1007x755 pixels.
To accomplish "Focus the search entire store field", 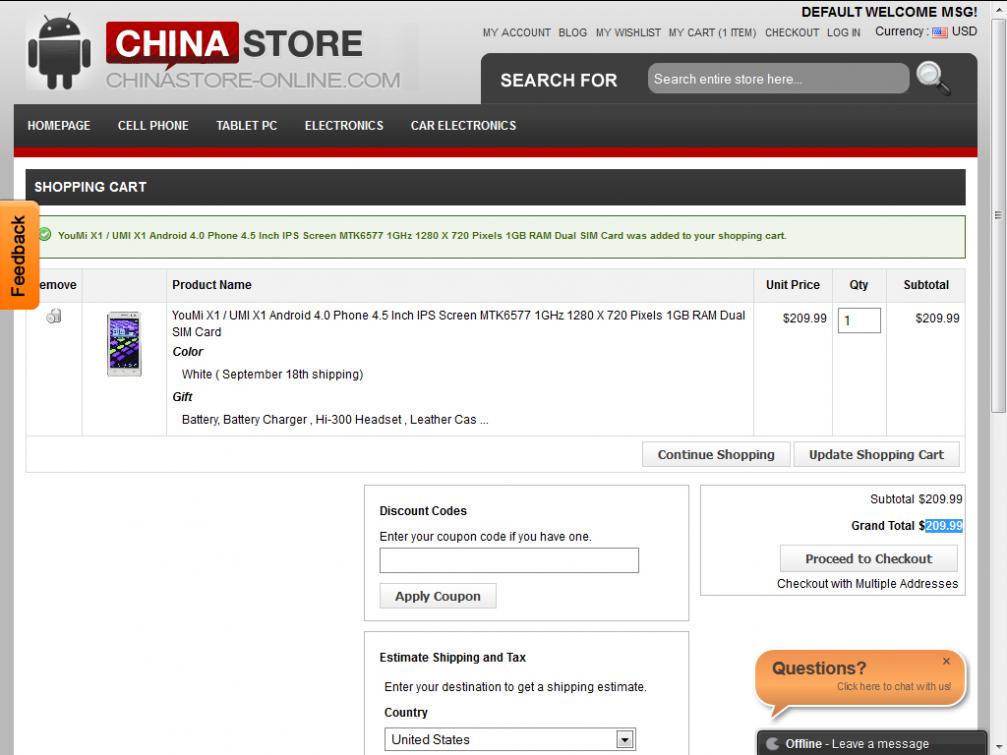I will click(778, 79).
